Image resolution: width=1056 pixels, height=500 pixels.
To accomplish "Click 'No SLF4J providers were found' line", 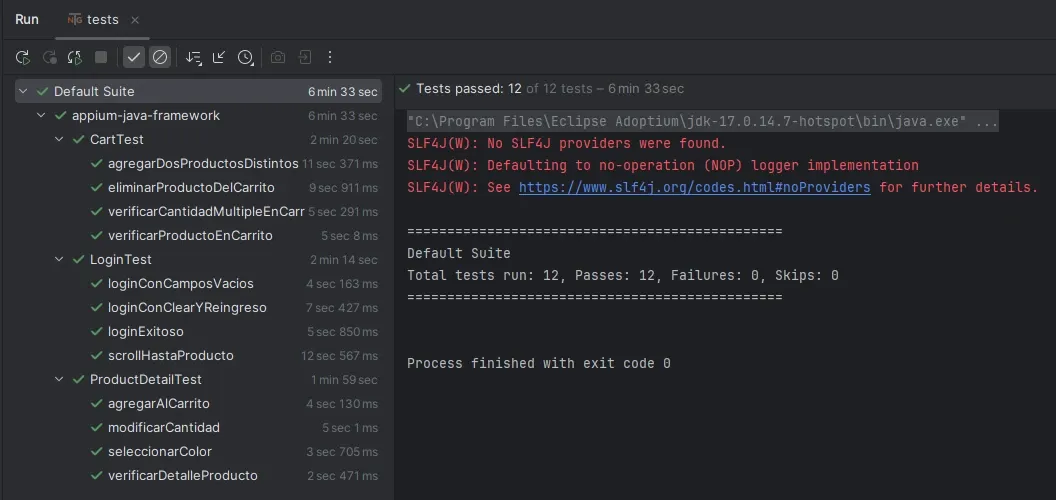I will click(566, 144).
